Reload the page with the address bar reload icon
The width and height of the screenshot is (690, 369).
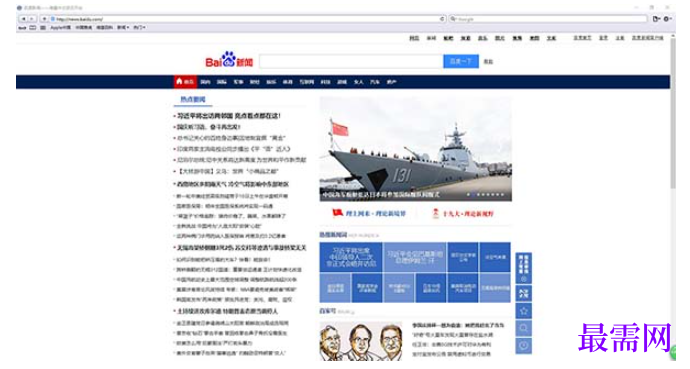tap(442, 19)
